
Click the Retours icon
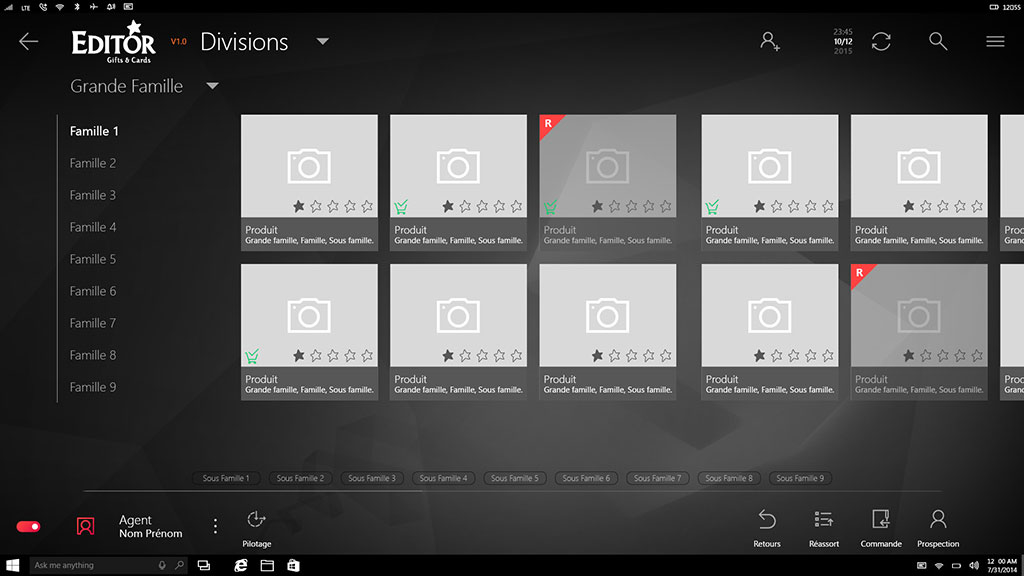click(x=767, y=520)
